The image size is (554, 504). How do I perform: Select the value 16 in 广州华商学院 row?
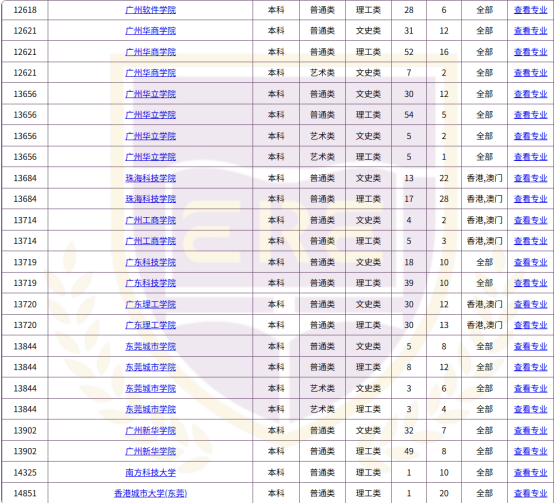click(444, 52)
